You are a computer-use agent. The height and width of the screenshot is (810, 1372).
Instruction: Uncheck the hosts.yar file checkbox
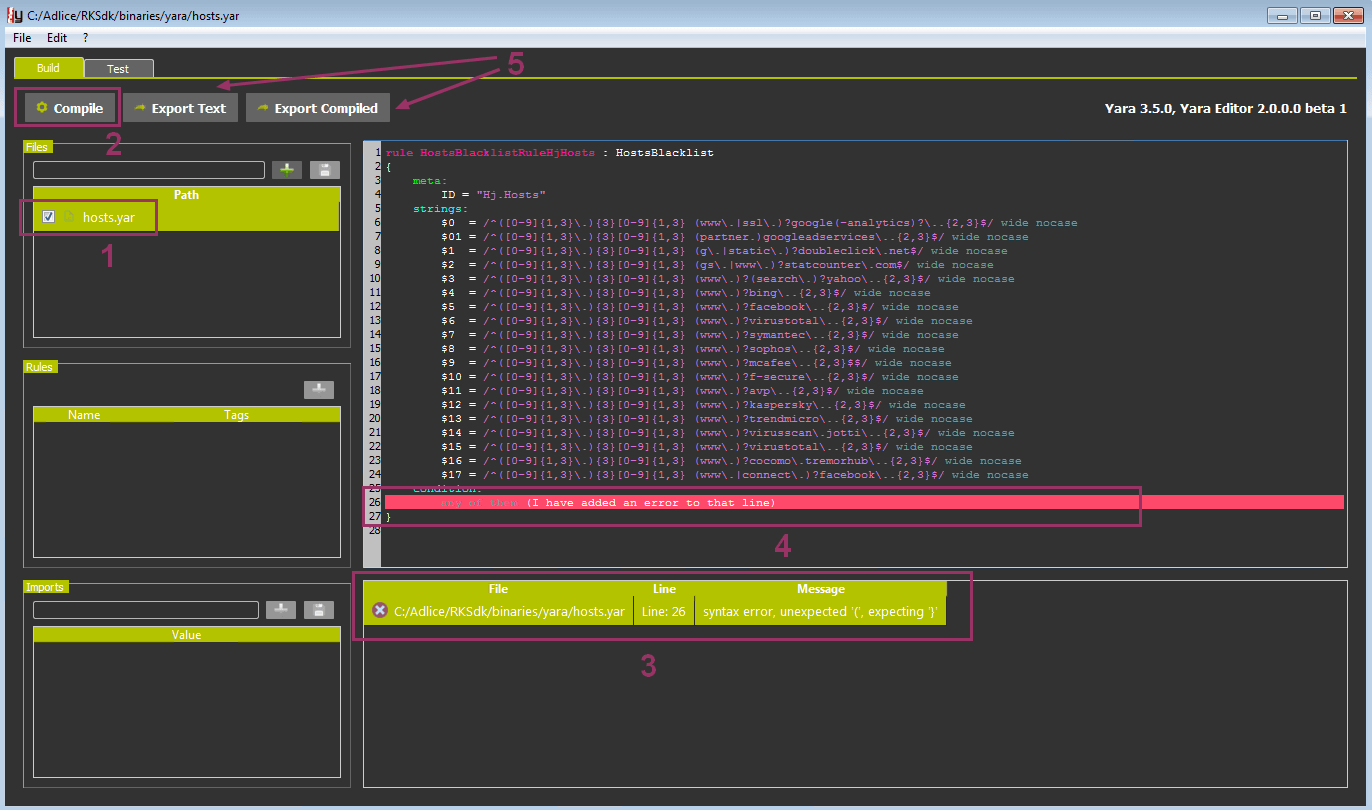click(x=48, y=216)
